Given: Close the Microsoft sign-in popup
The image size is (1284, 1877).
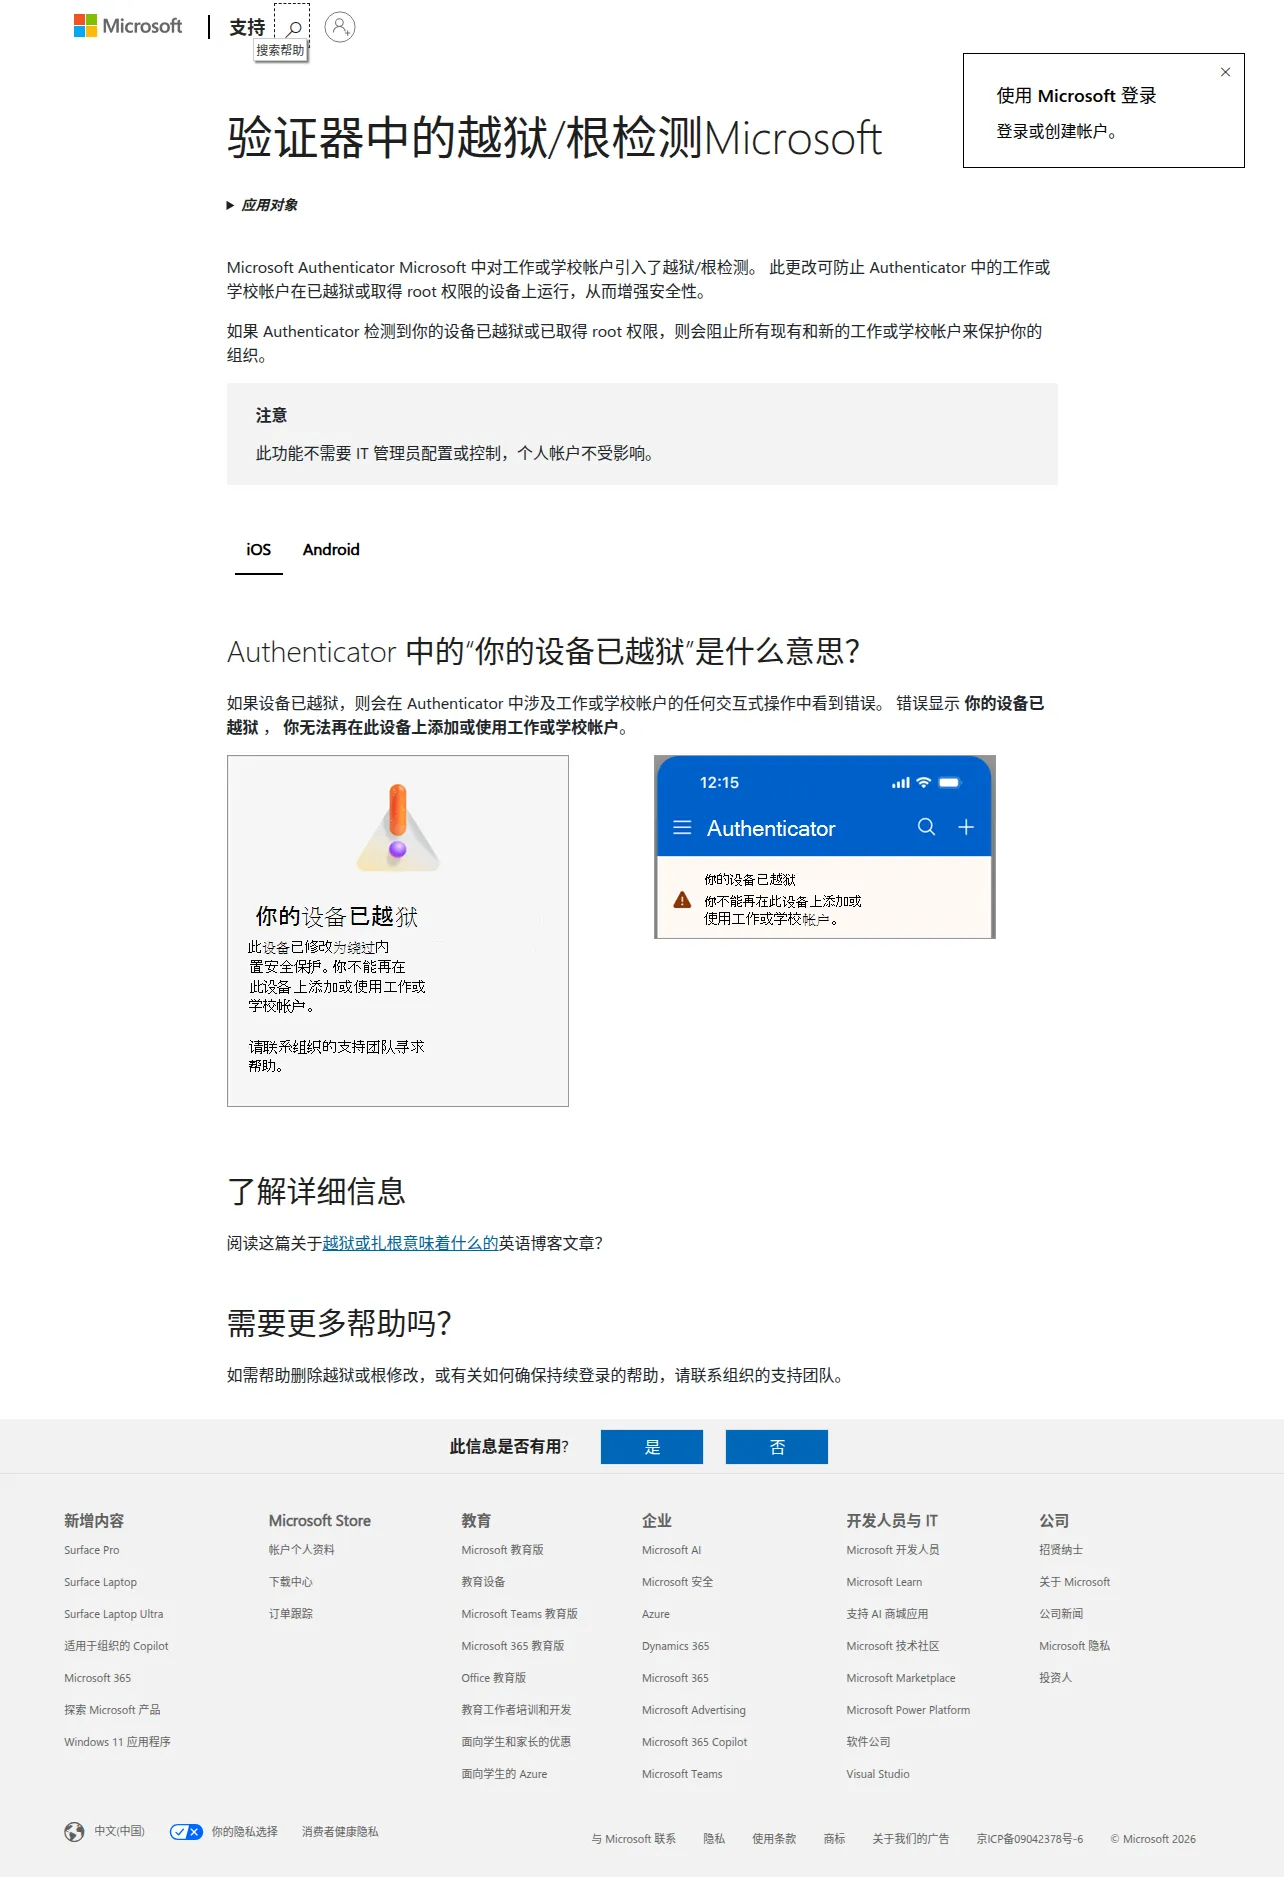Looking at the screenshot, I should pos(1225,72).
